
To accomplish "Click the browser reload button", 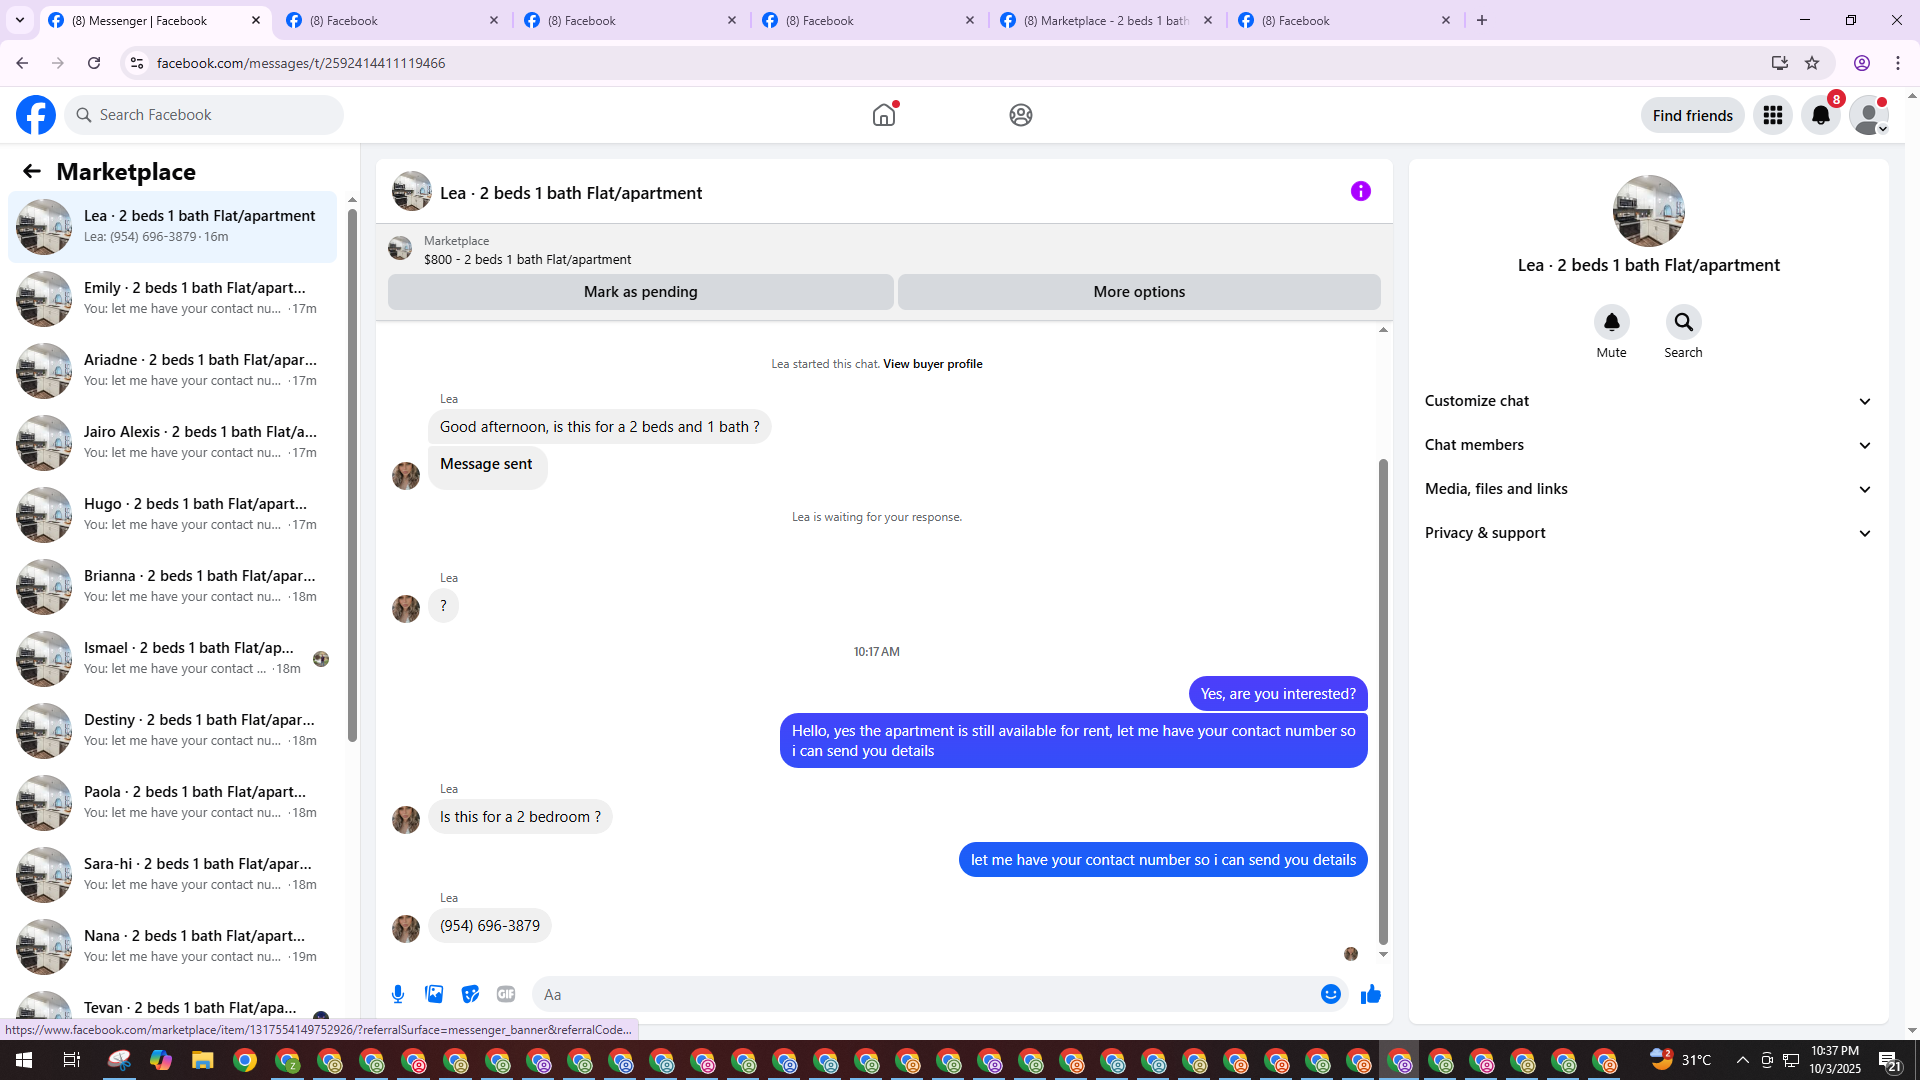I will (x=94, y=63).
